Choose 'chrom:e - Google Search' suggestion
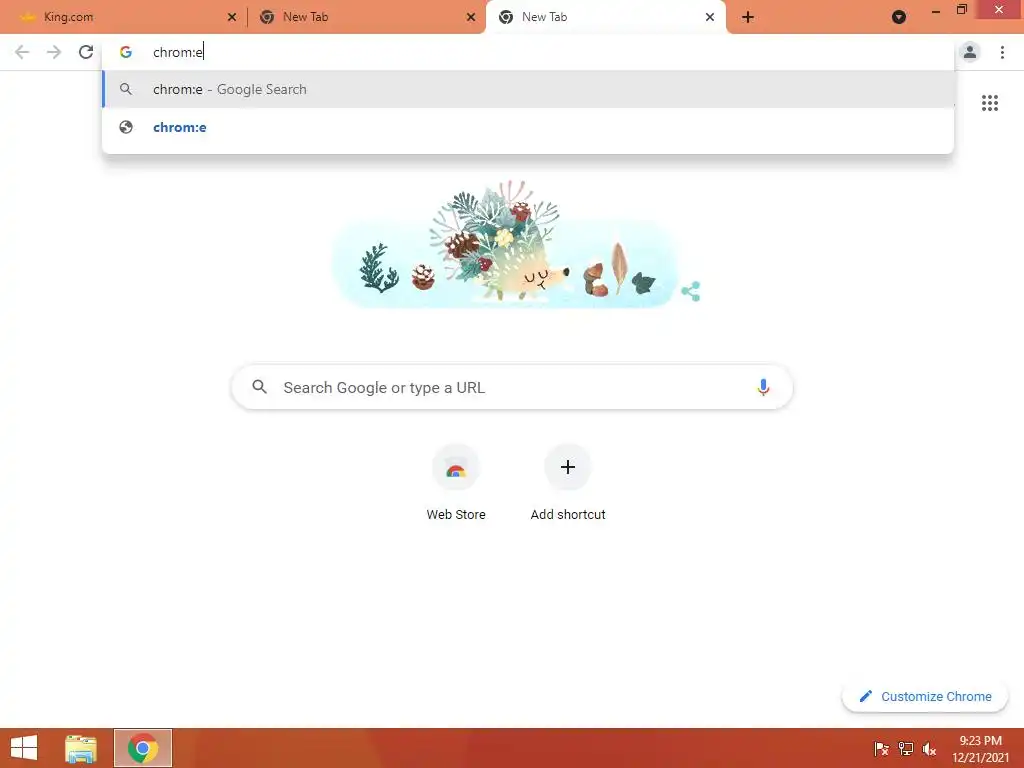 [528, 89]
